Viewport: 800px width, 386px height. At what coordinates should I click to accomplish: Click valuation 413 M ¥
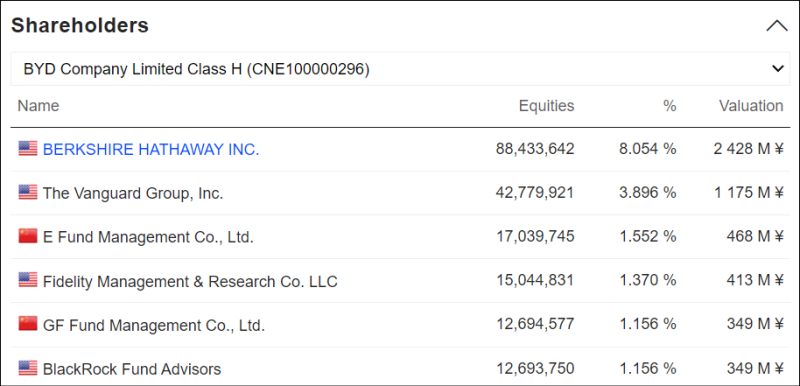[x=755, y=280]
